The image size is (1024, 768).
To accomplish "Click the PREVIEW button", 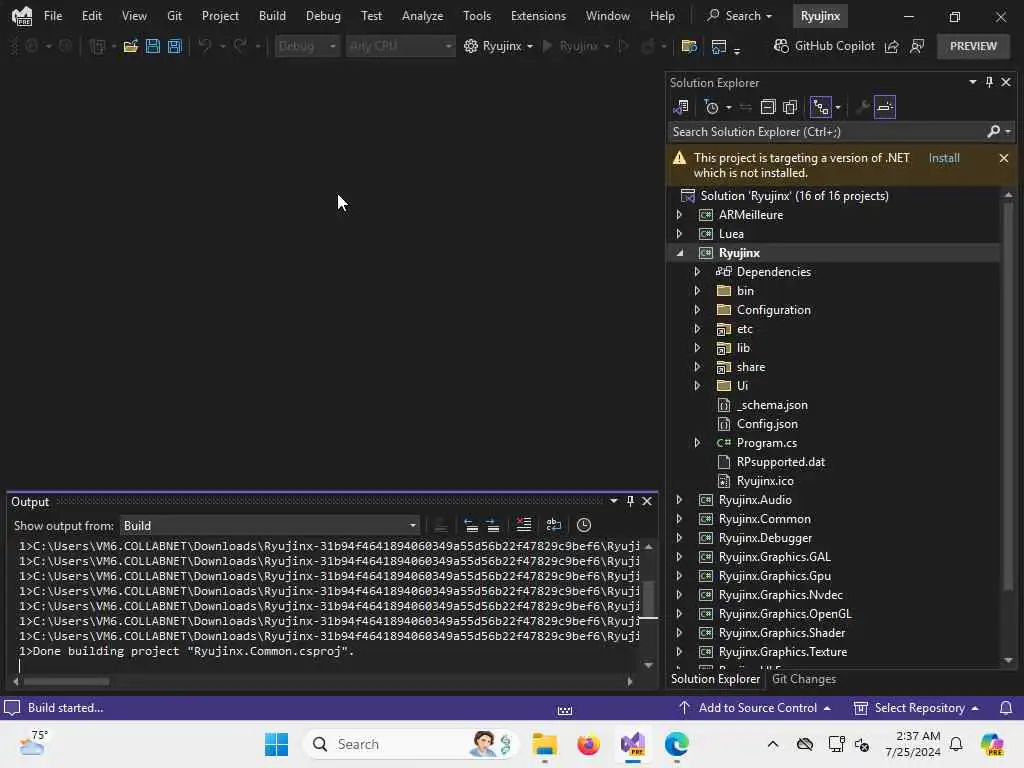I will pyautogui.click(x=973, y=46).
